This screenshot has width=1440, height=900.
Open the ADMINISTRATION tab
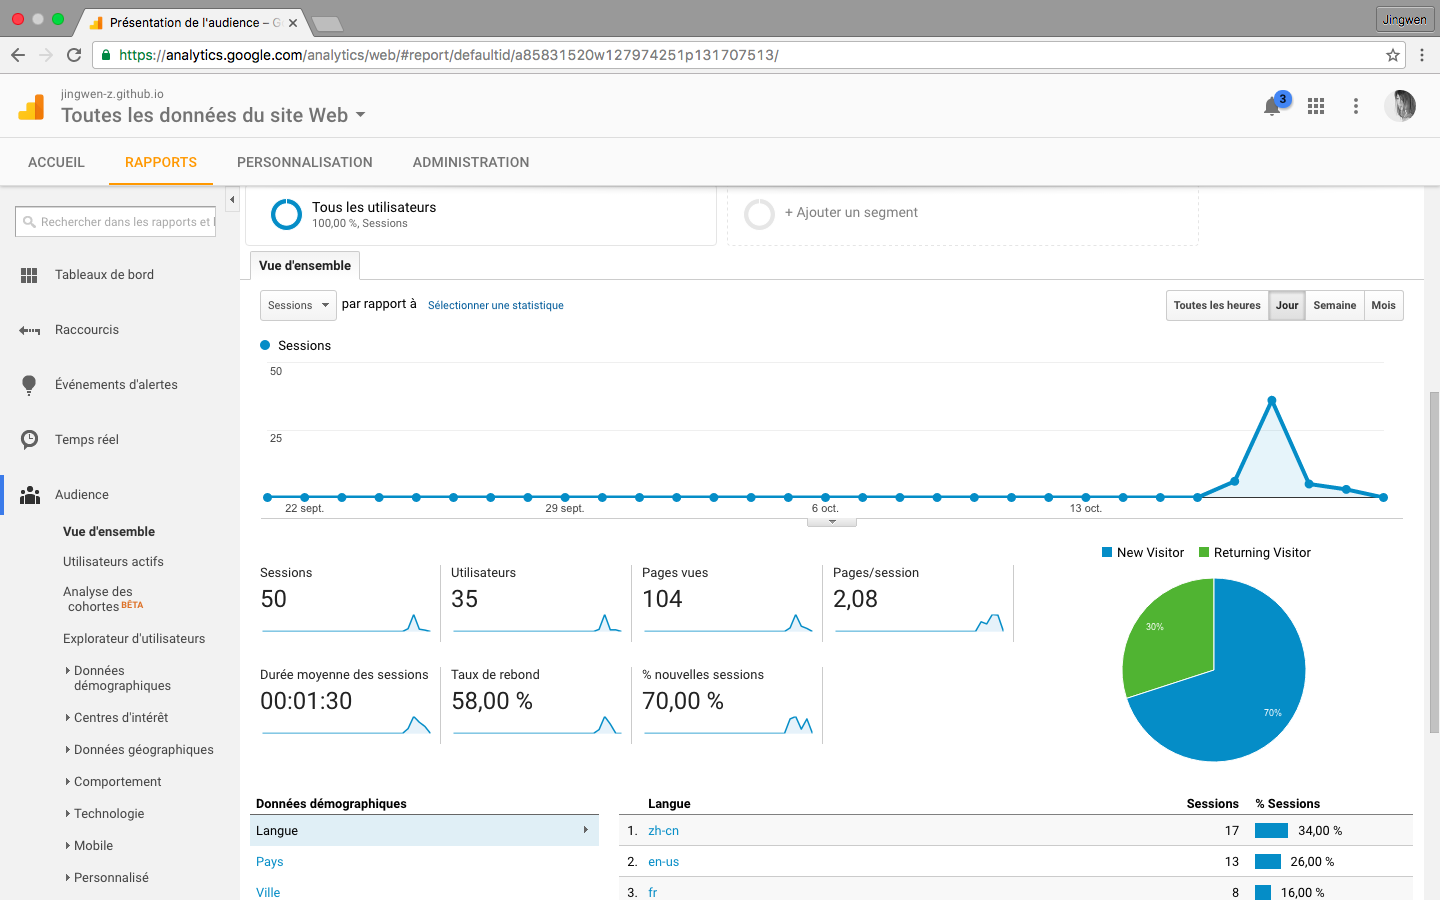coord(471,162)
